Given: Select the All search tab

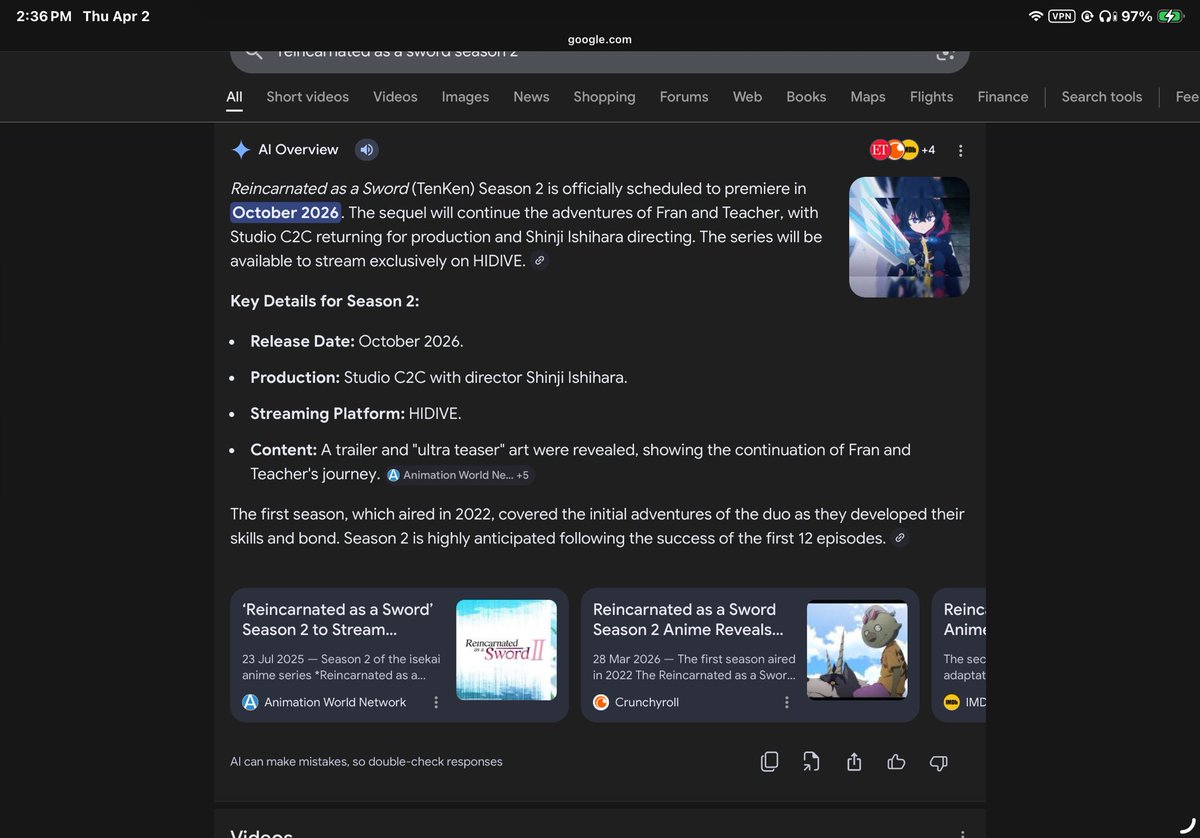Looking at the screenshot, I should [234, 97].
